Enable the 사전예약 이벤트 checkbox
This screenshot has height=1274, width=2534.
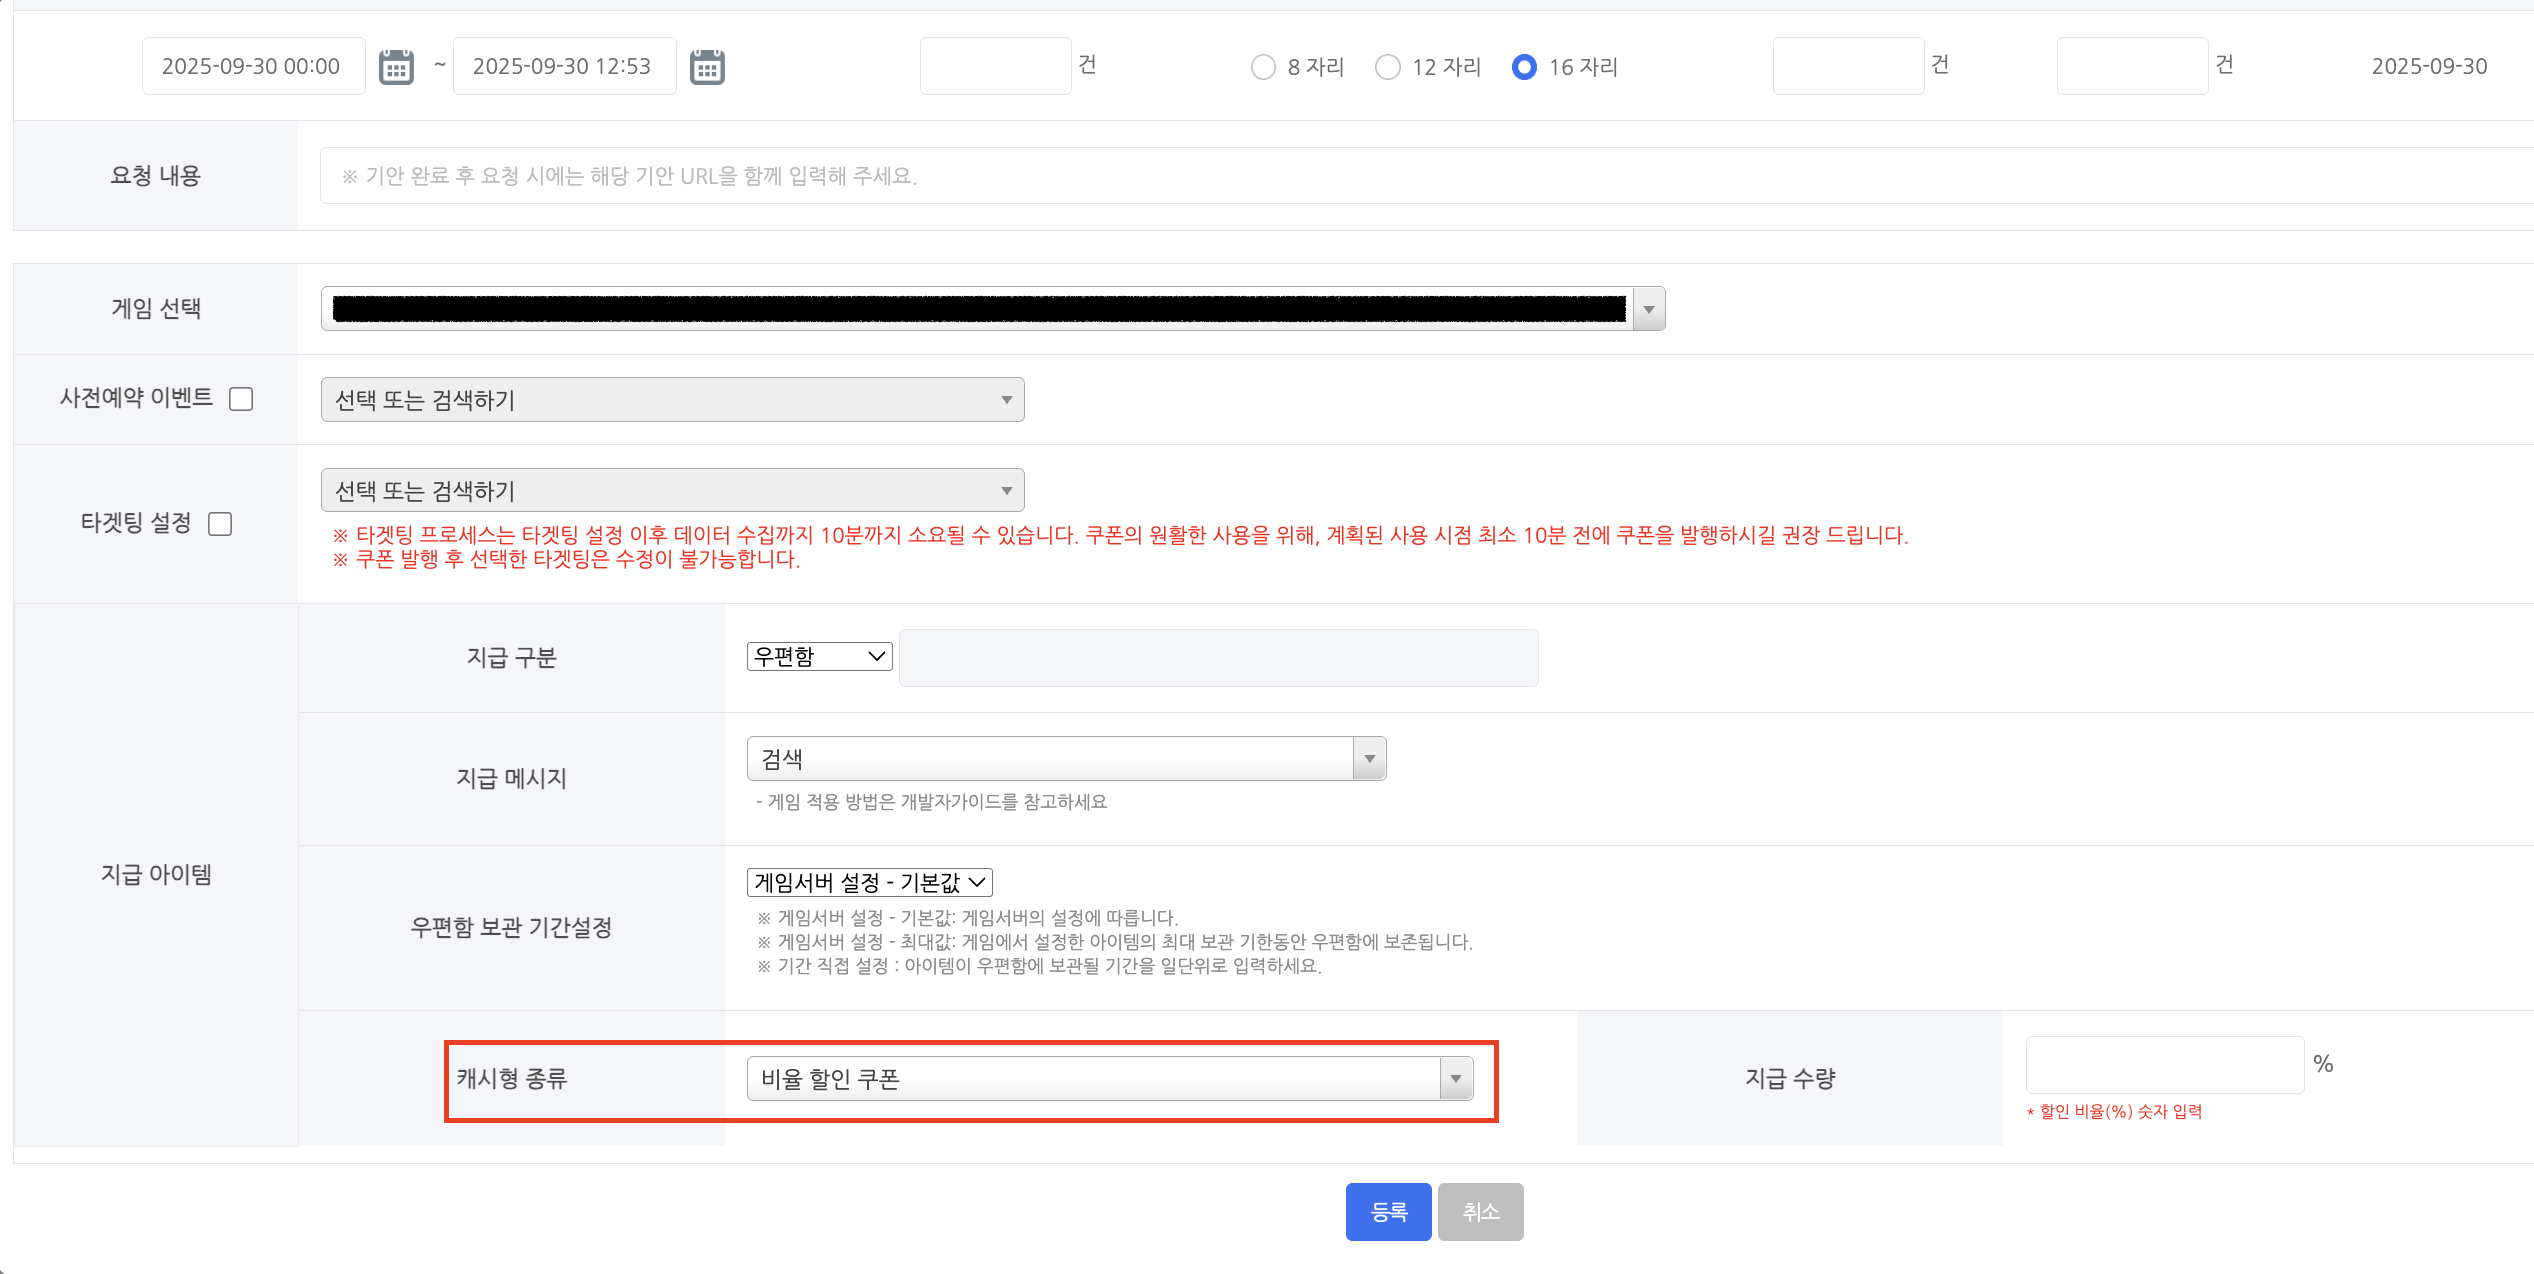click(x=241, y=399)
